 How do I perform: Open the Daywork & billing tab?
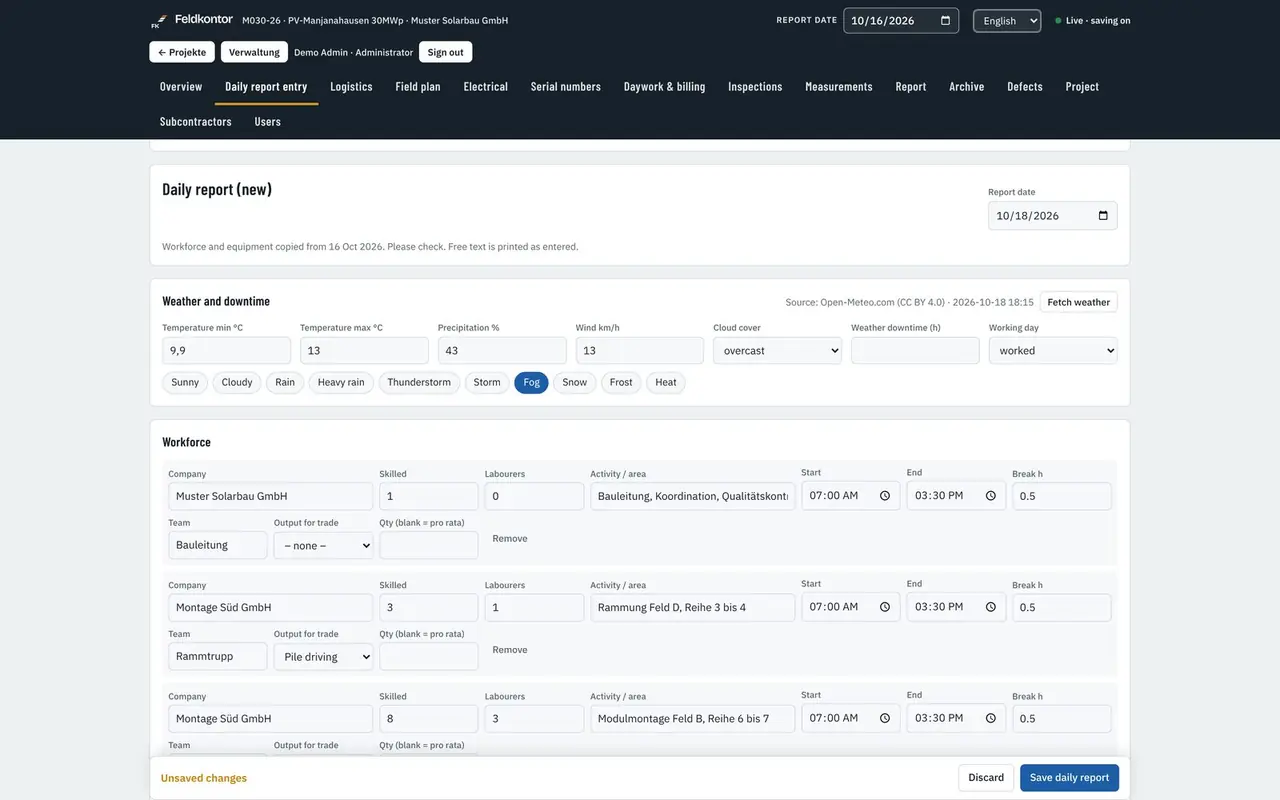click(665, 87)
